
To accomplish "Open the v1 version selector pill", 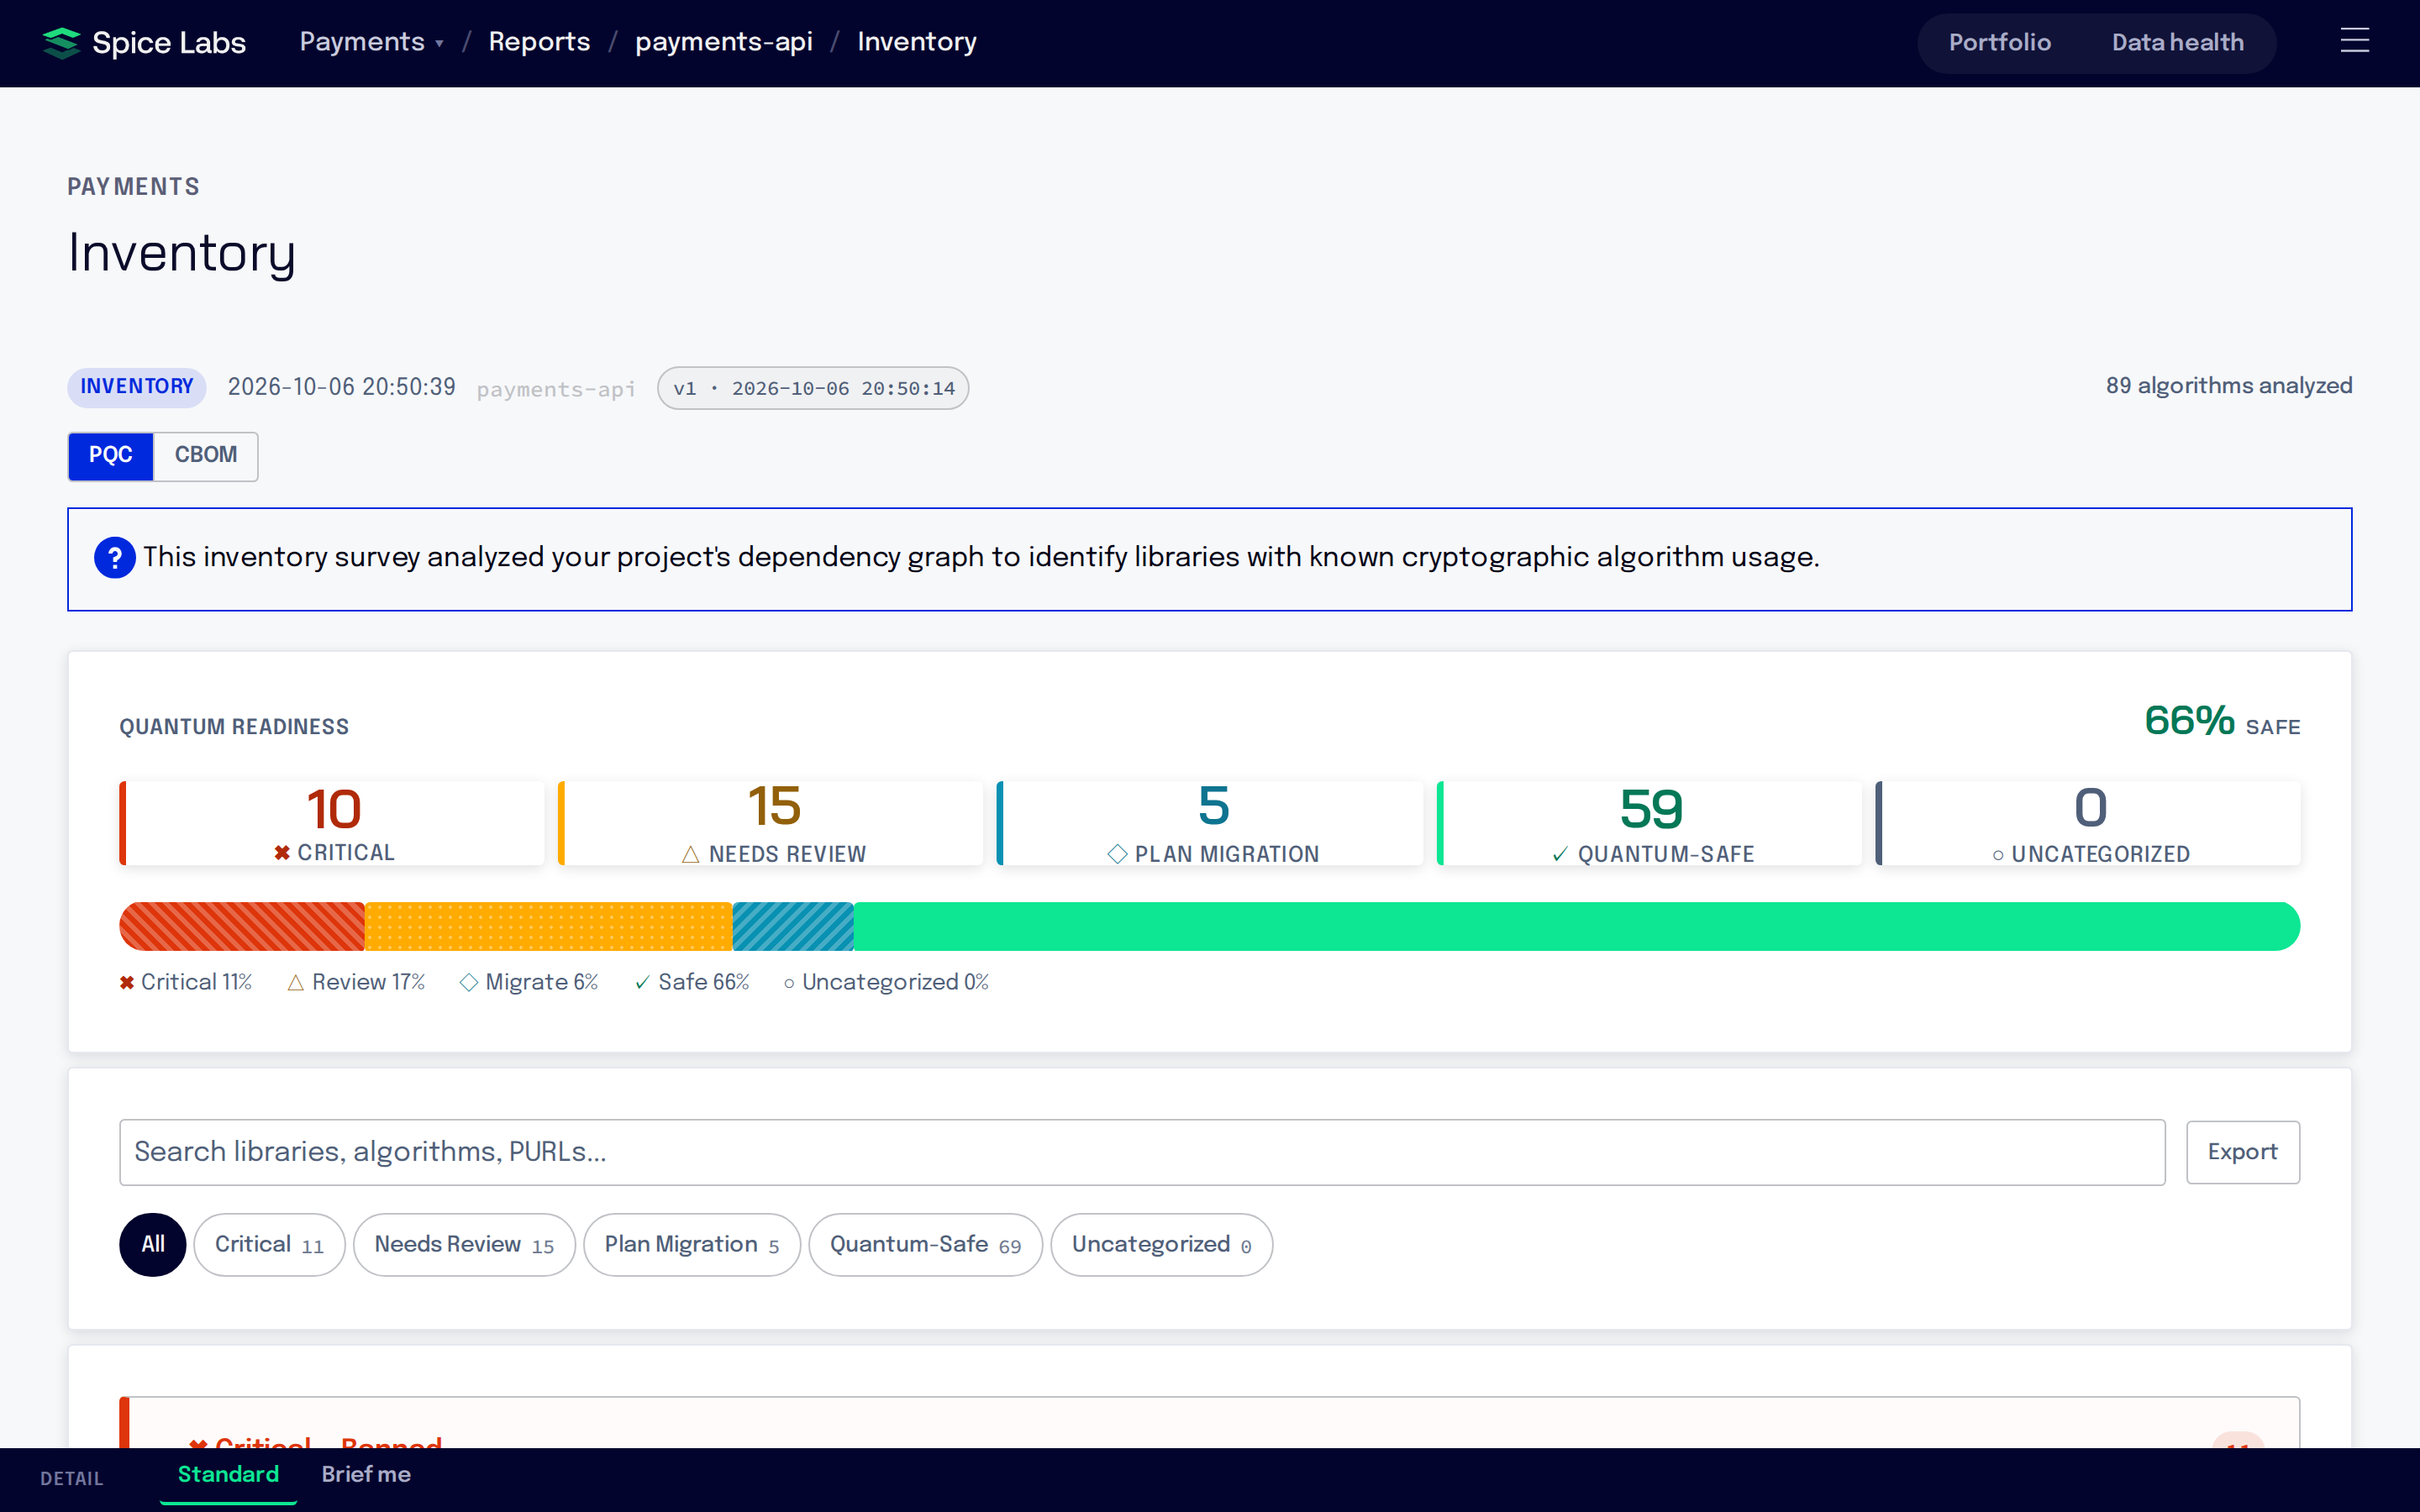I will click(x=813, y=388).
